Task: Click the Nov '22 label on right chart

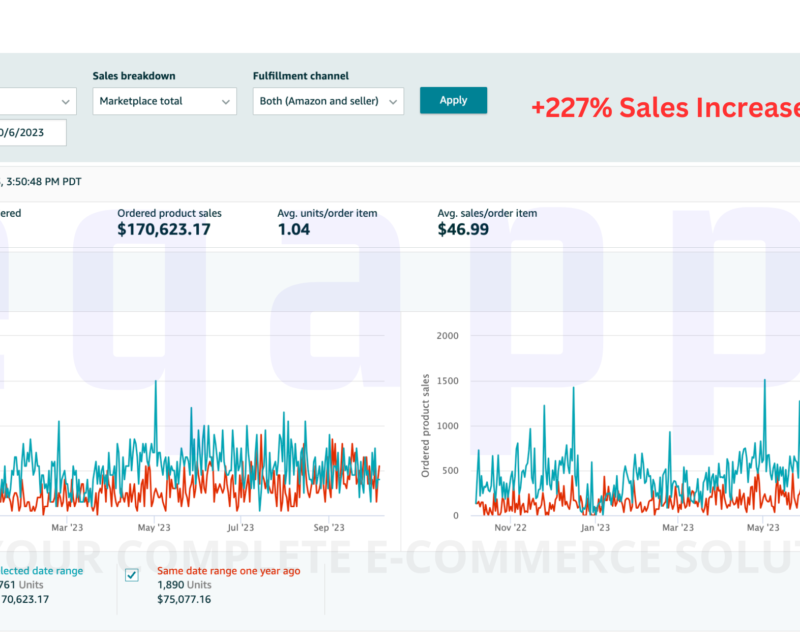Action: (x=511, y=527)
